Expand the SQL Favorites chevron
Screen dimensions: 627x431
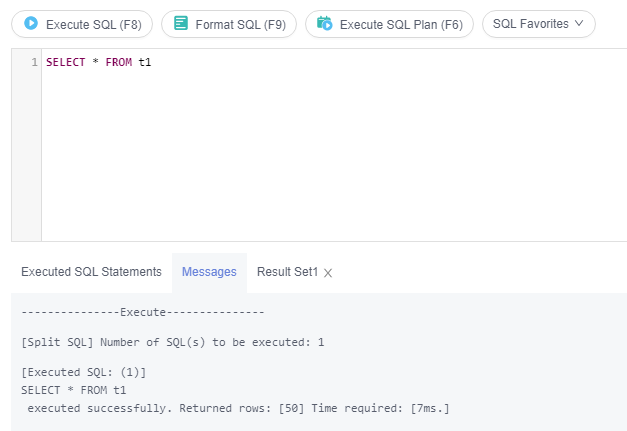[x=579, y=24]
